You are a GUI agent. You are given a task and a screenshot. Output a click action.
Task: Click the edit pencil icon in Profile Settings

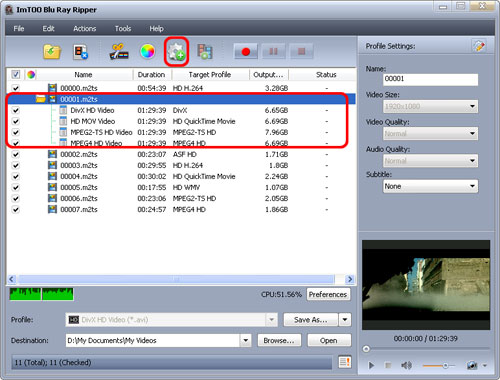tap(479, 46)
